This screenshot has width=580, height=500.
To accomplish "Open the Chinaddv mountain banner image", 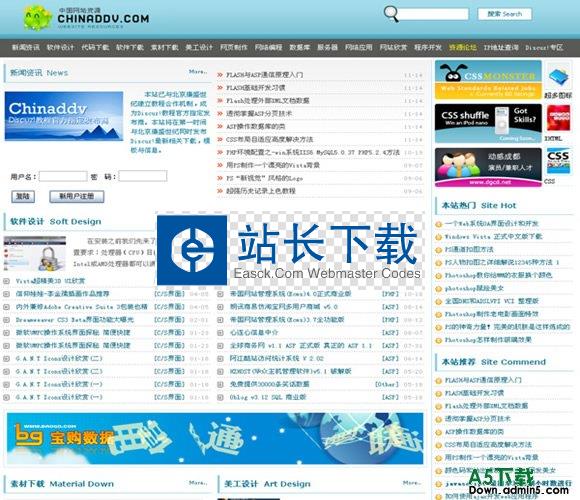I will coord(64,116).
